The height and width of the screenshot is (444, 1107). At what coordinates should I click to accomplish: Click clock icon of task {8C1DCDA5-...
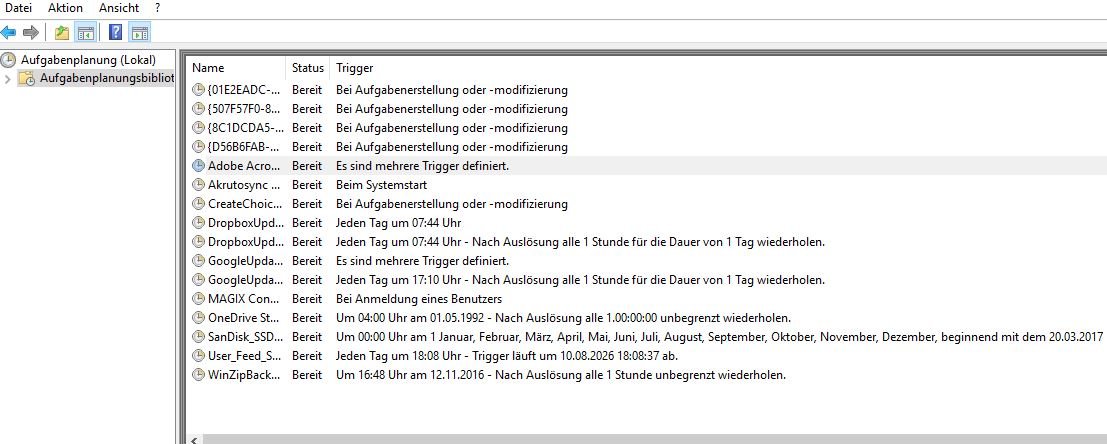pos(198,128)
